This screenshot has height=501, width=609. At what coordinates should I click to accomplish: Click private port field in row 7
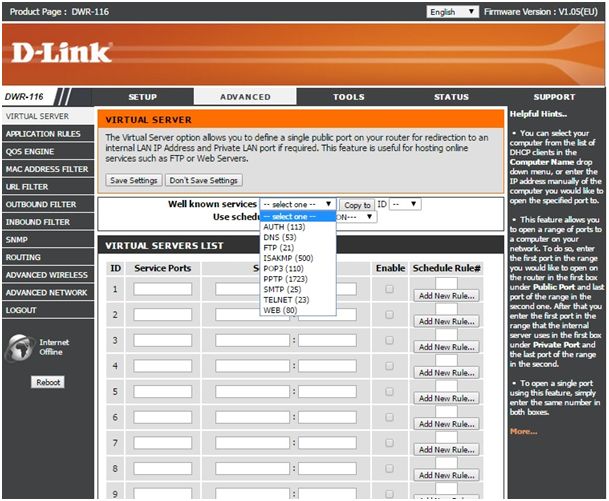(327, 443)
